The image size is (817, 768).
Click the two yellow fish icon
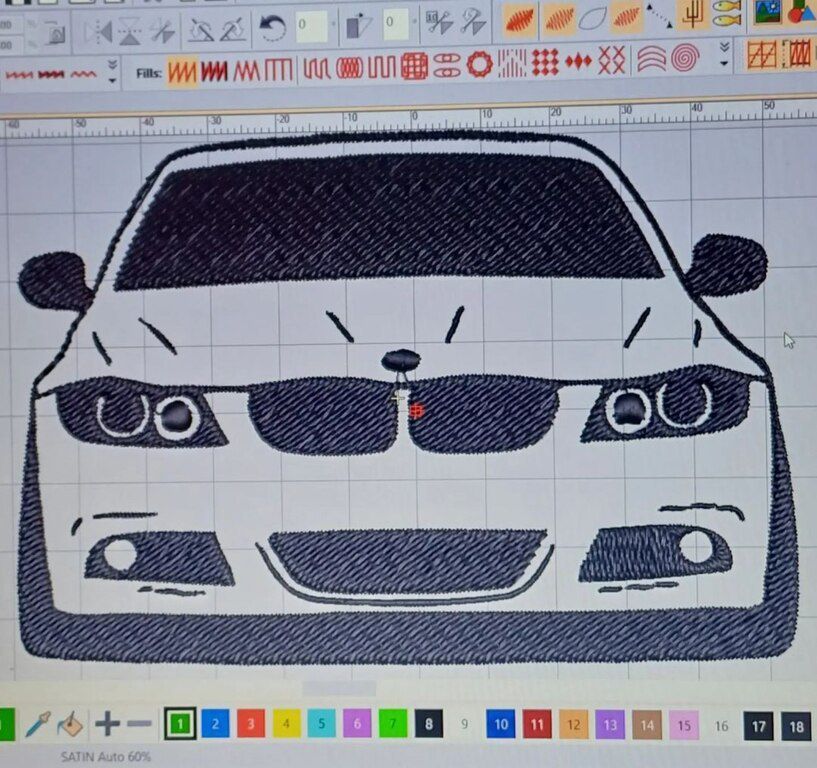click(x=726, y=13)
